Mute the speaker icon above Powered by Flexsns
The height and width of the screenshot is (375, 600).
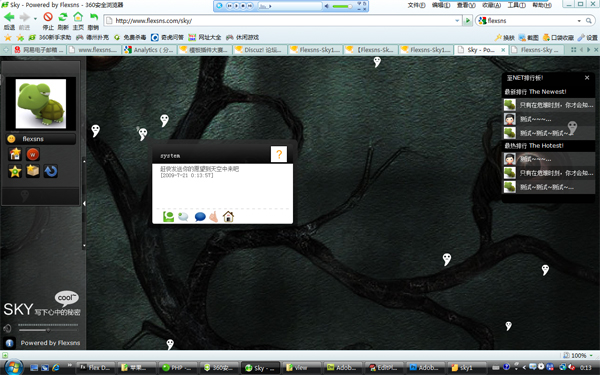click(7, 328)
